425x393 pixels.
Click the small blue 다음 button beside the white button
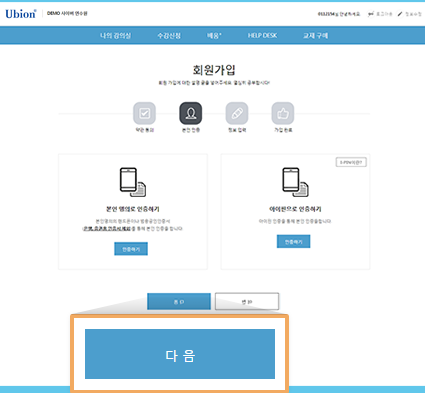click(179, 302)
